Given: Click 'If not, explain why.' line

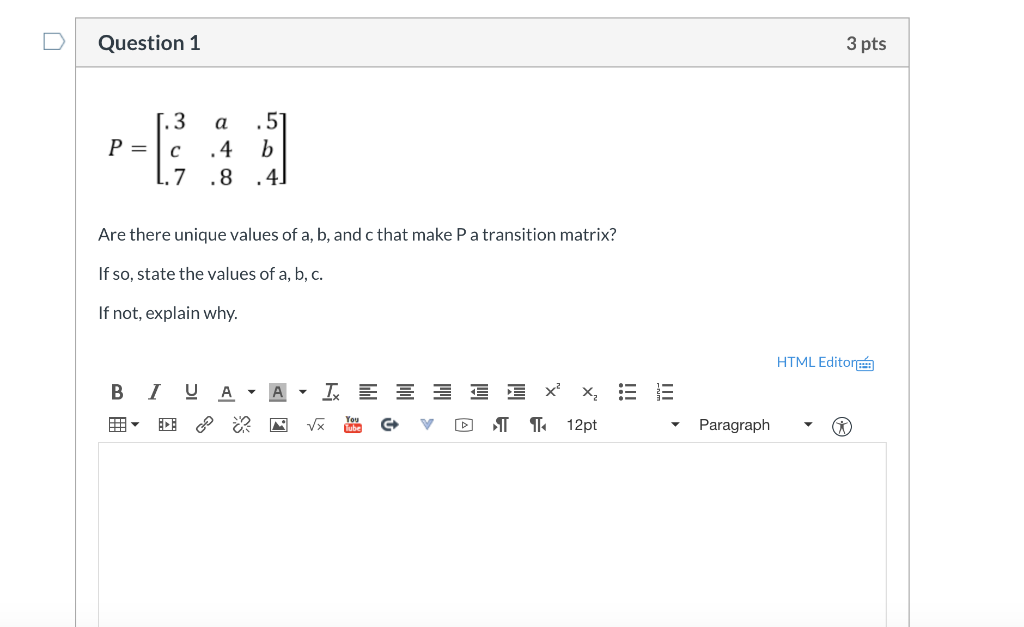Looking at the screenshot, I should [168, 314].
